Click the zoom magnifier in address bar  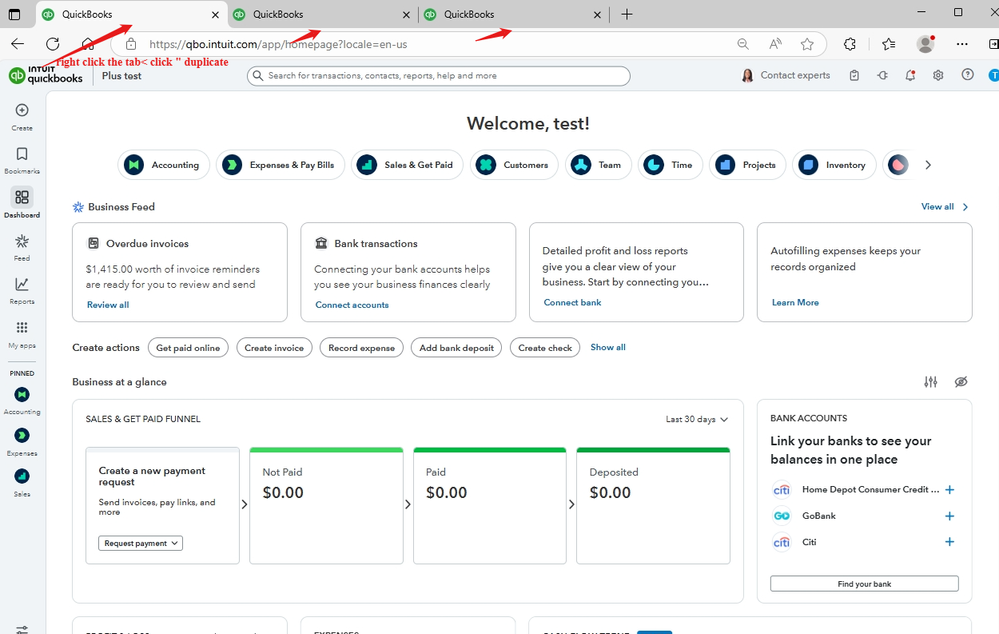tap(743, 44)
